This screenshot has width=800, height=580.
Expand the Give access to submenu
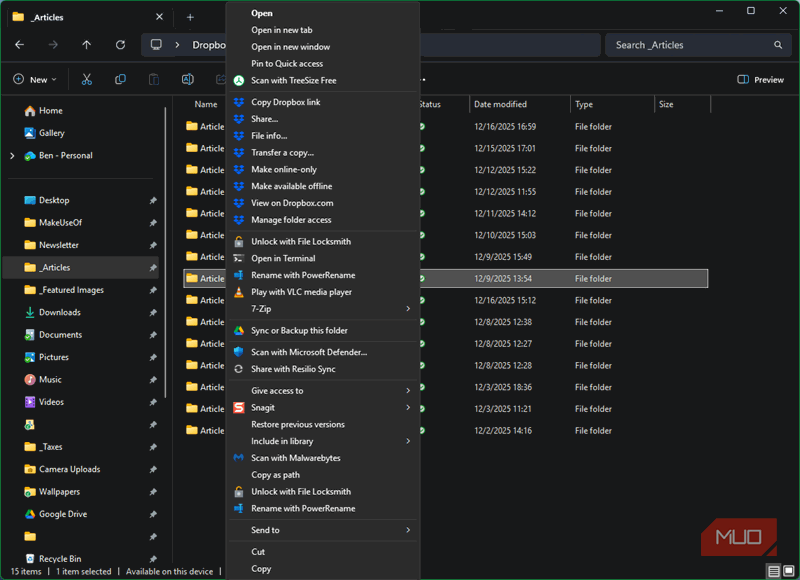coord(322,391)
